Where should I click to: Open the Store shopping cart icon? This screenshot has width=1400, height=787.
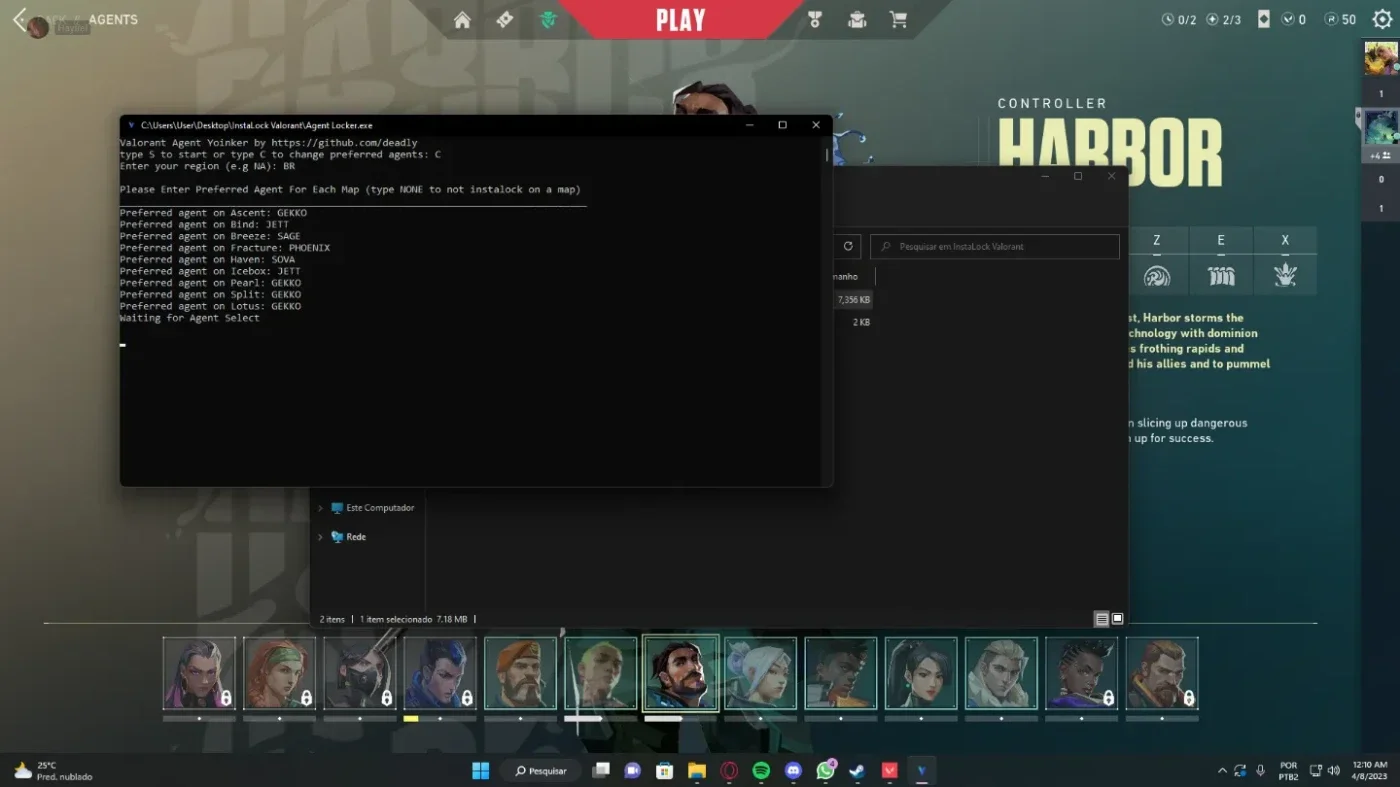tap(899, 20)
